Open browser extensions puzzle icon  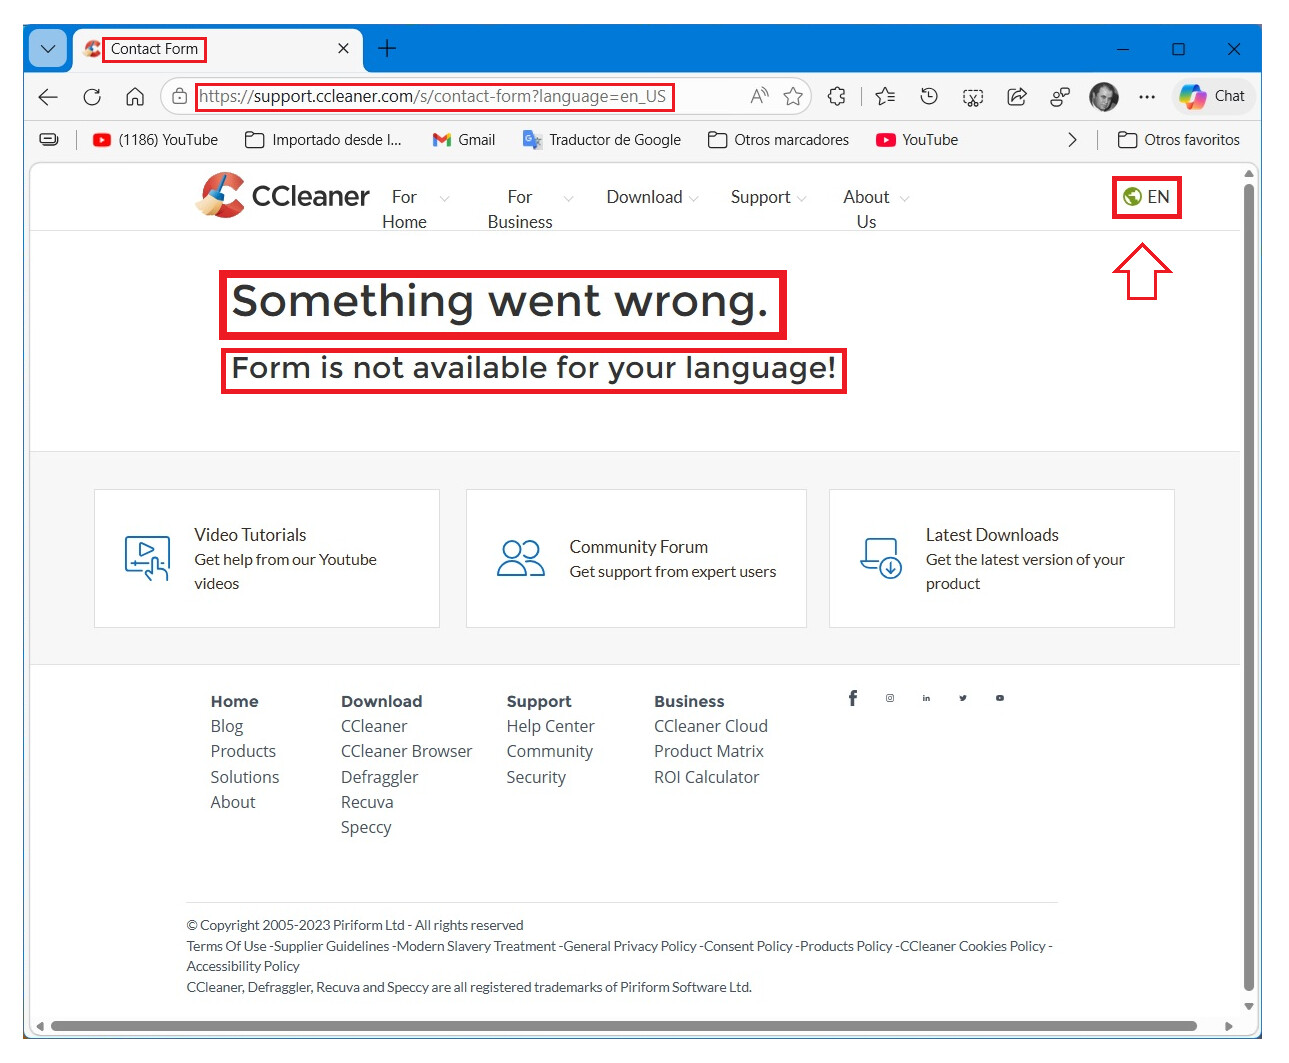[837, 97]
